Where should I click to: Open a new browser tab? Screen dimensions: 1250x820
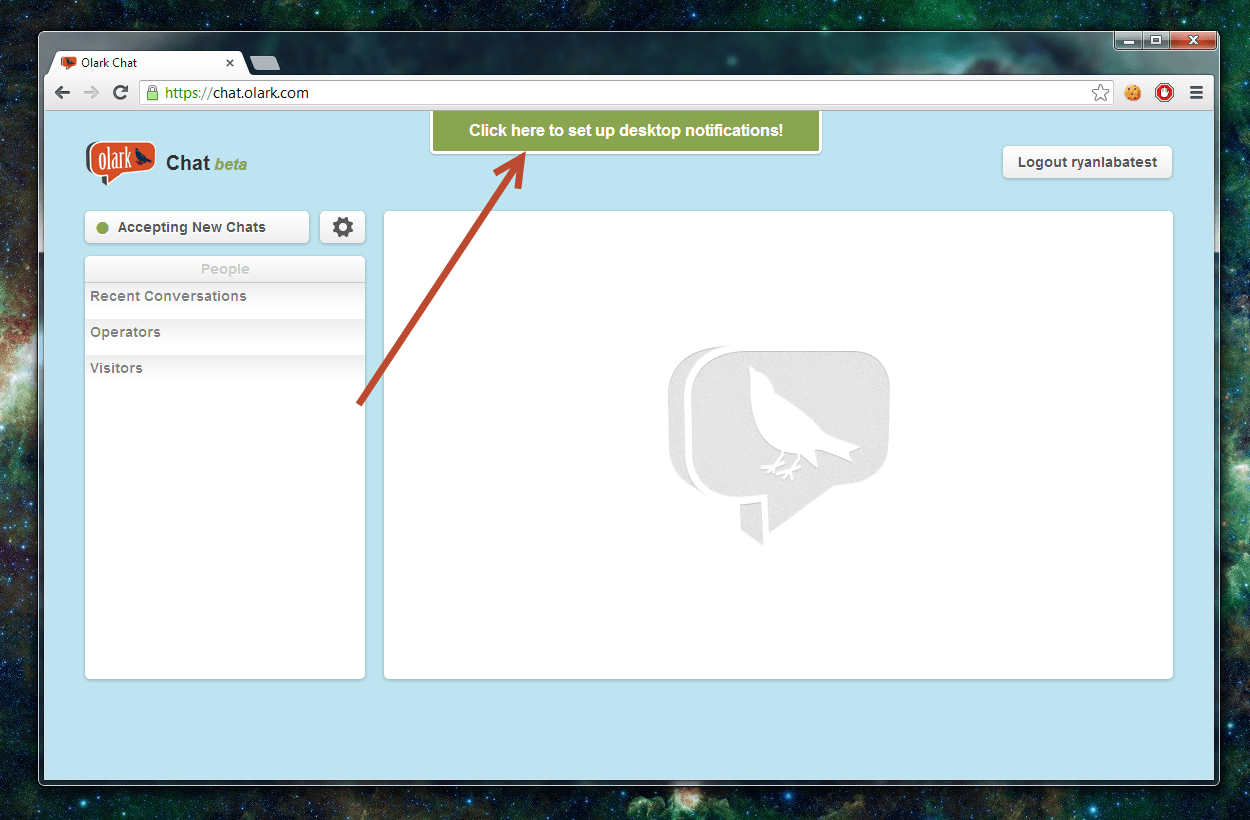point(264,63)
